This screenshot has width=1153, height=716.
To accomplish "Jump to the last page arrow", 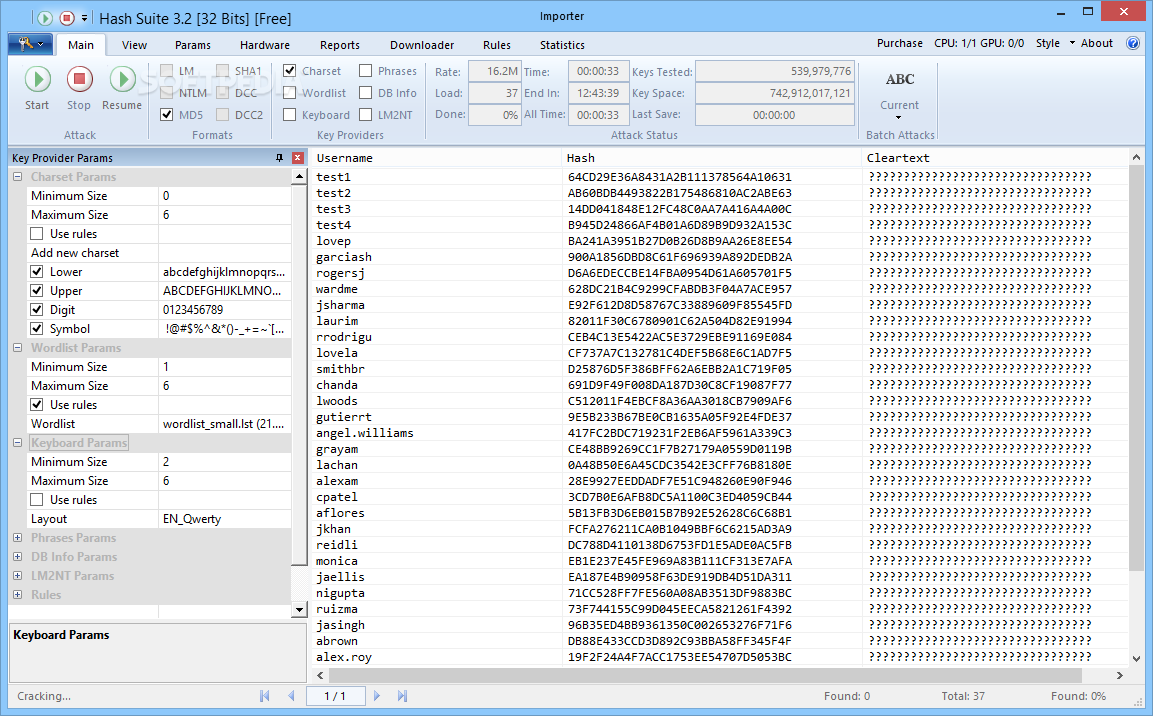I will point(402,696).
